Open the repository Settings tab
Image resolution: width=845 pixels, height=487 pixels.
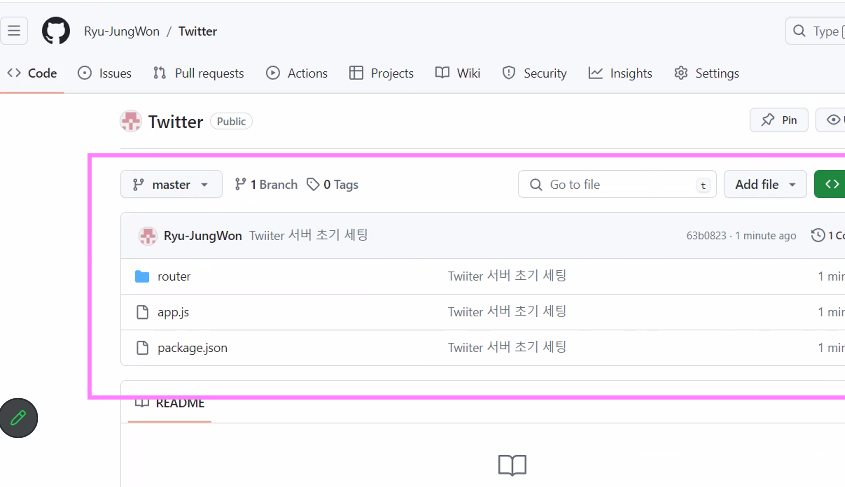point(707,73)
